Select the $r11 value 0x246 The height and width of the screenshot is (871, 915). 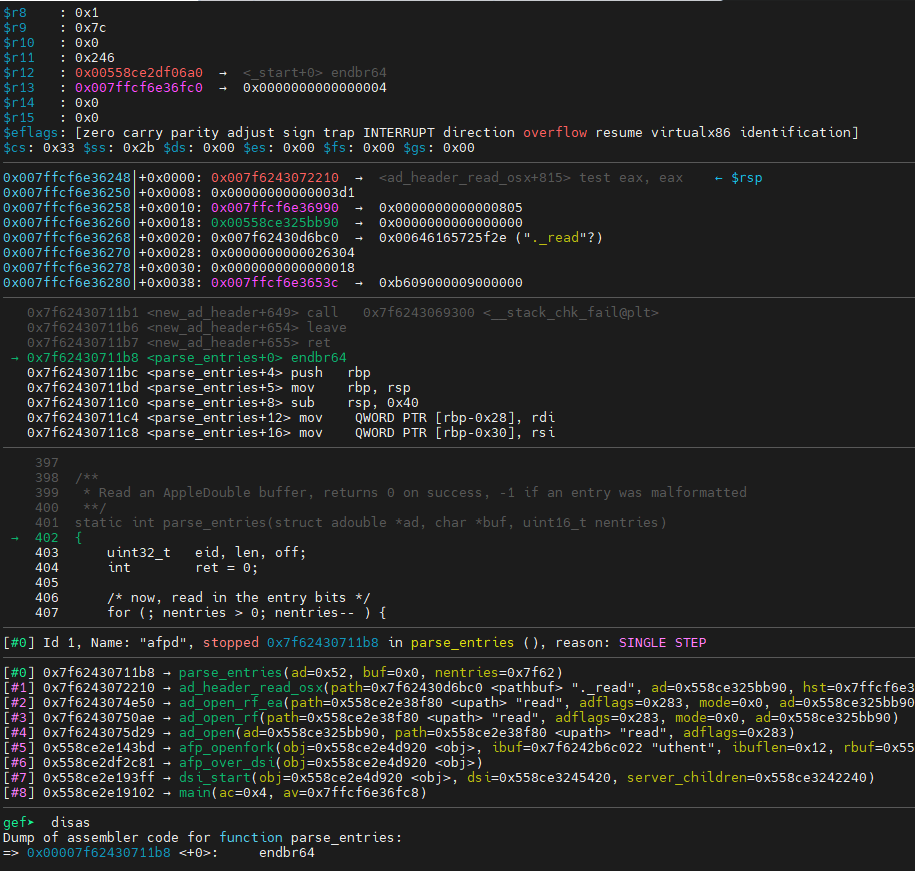click(95, 58)
